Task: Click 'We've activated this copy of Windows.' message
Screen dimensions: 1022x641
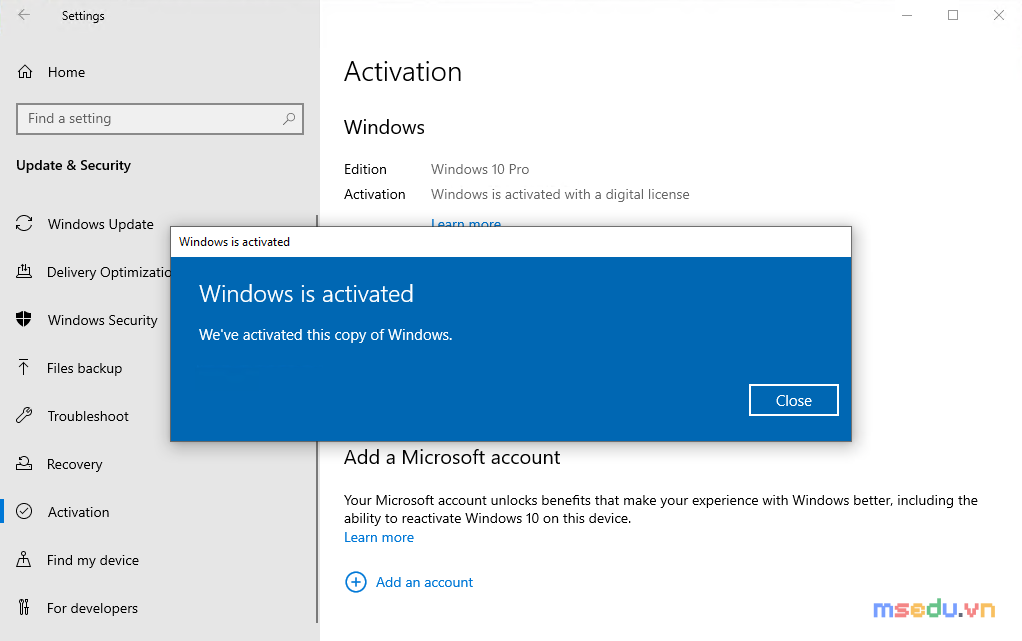Action: pos(325,335)
